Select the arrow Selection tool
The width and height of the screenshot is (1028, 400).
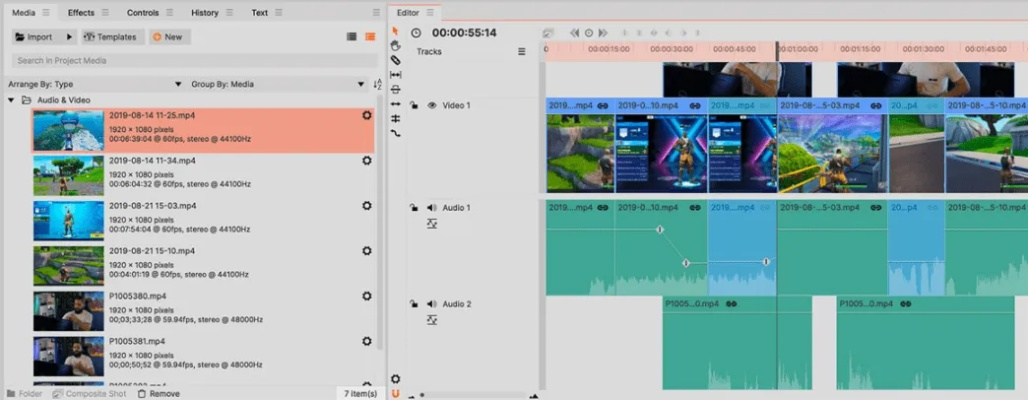pyautogui.click(x=396, y=31)
